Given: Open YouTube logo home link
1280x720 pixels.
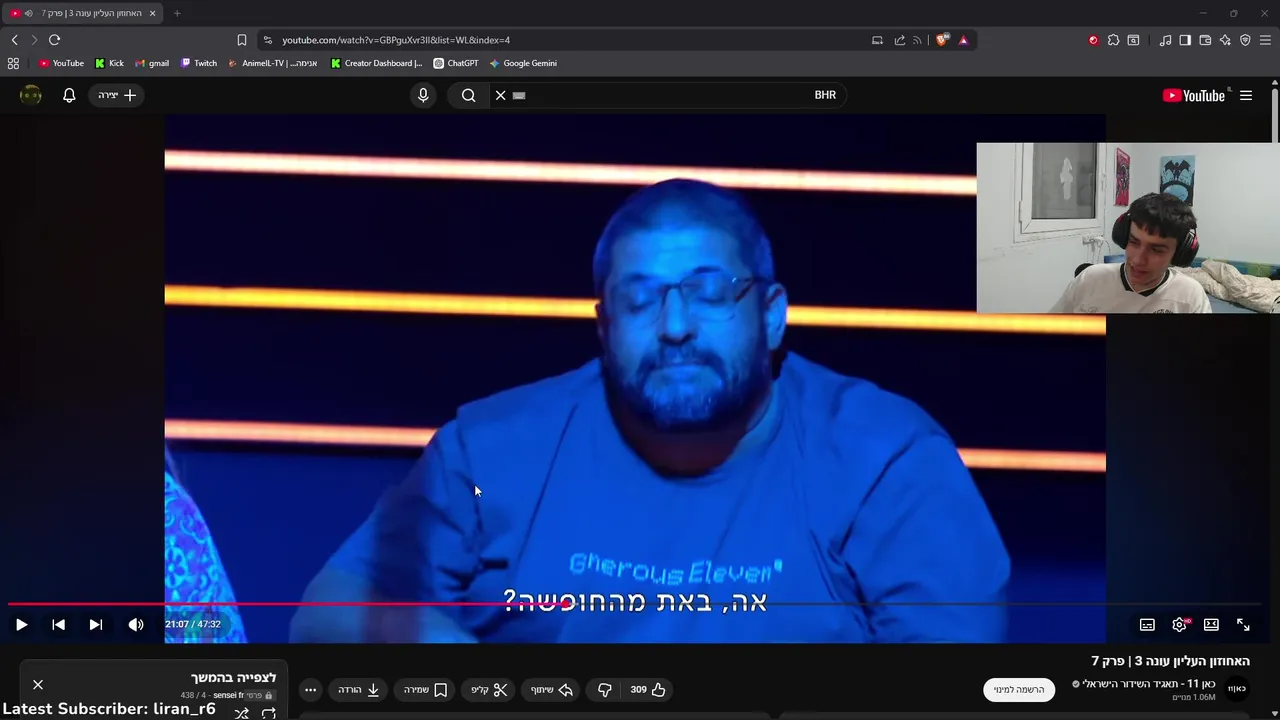Looking at the screenshot, I should click(1194, 95).
